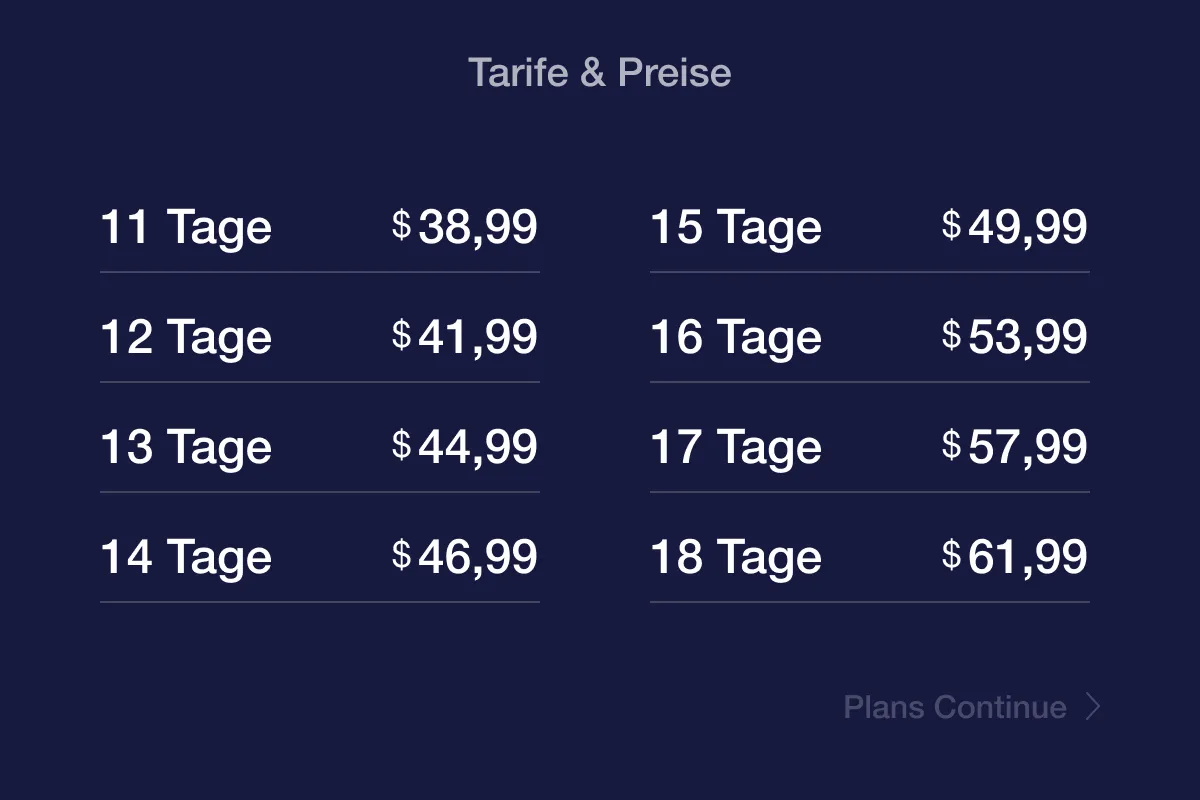Click the $49,99 price

(x=1016, y=227)
